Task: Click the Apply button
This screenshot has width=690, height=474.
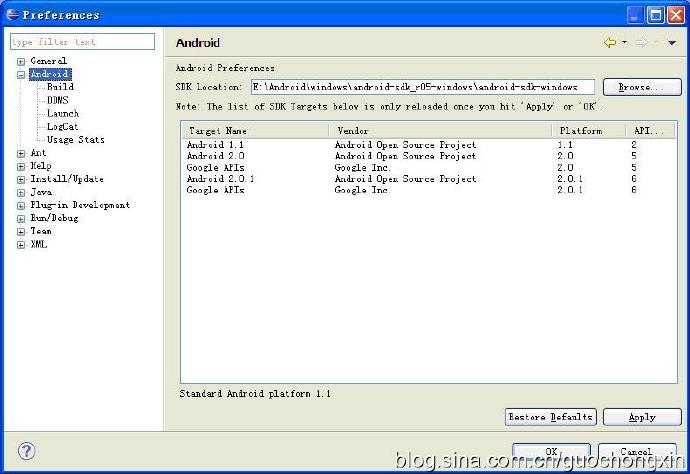Action: tap(642, 416)
